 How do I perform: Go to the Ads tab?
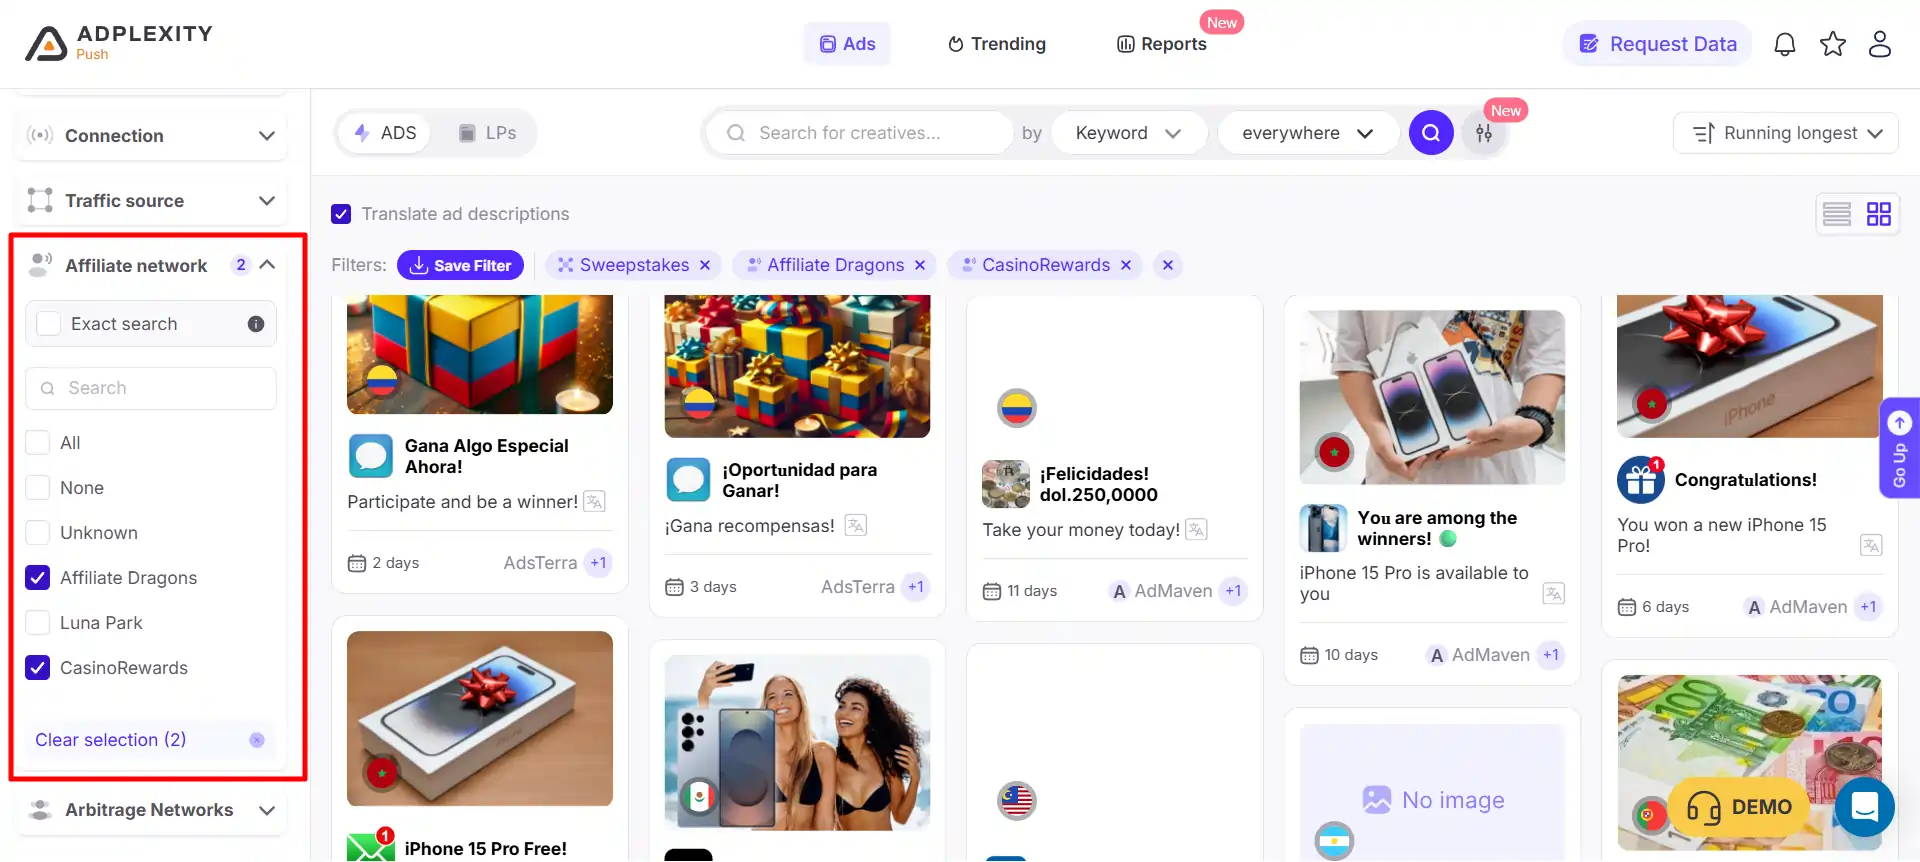847,44
